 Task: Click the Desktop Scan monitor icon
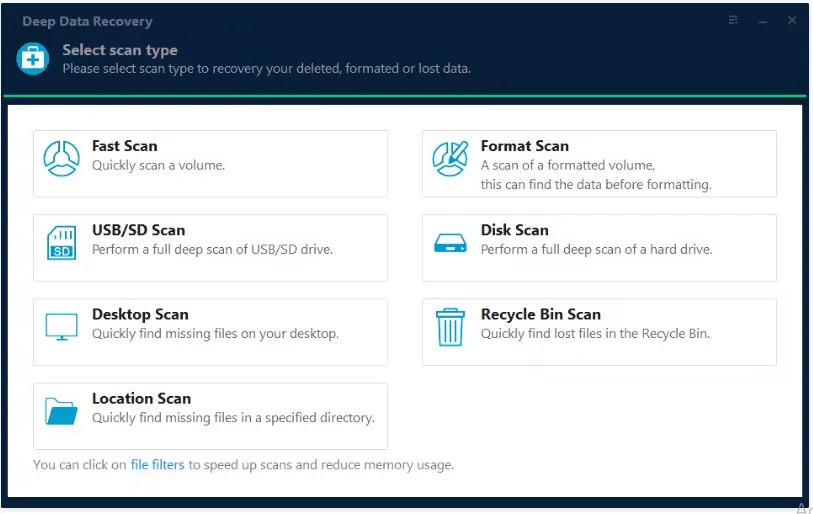tap(61, 327)
